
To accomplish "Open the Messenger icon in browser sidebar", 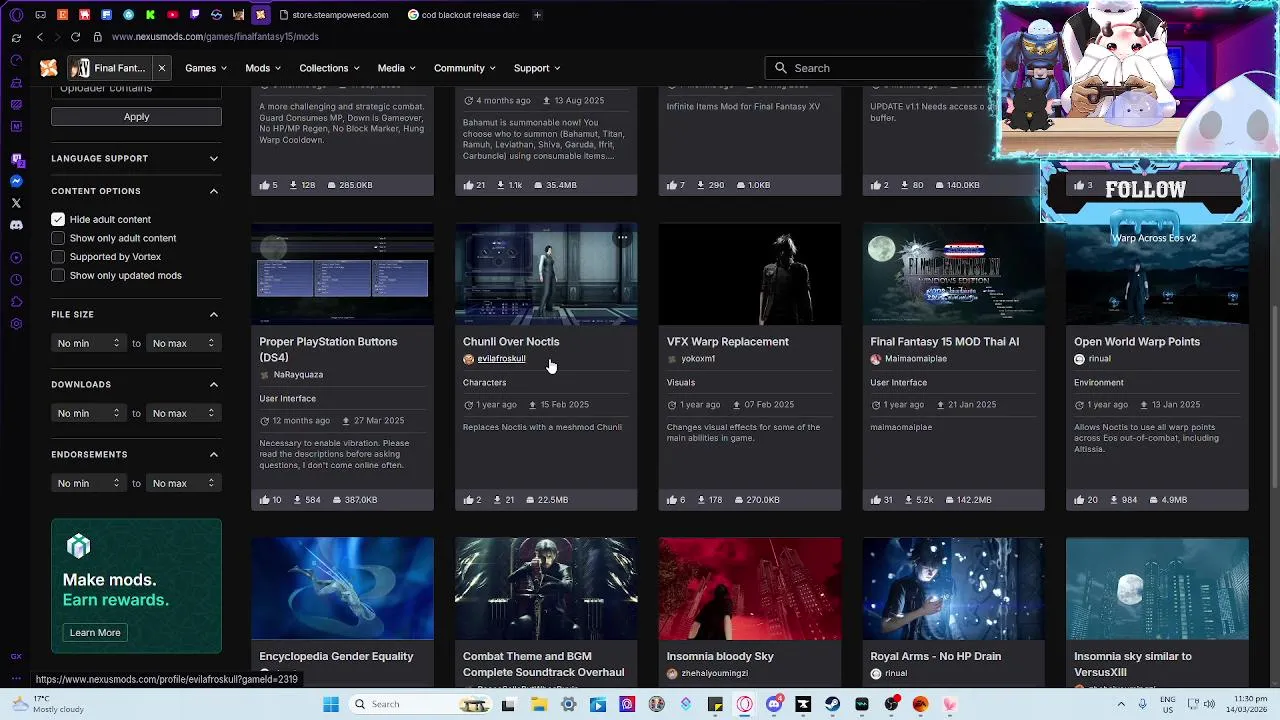I will pos(16,181).
